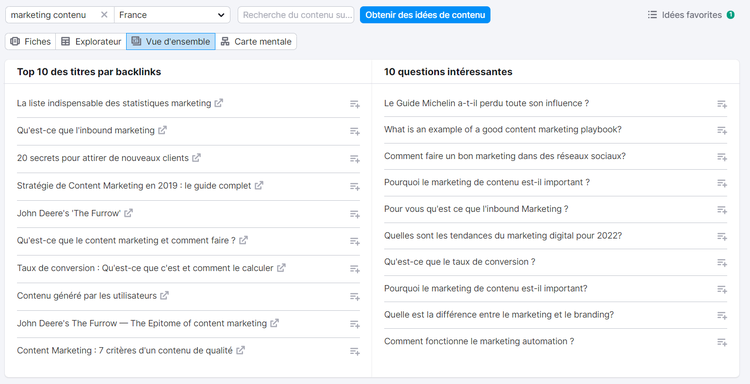
Task: Select question 'Quelle est la différence entre le marketing et le branding?'
Action: pos(499,315)
